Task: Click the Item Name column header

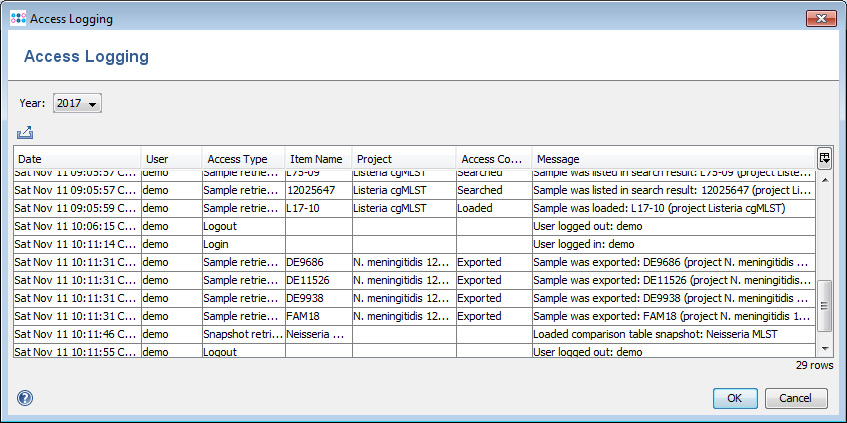Action: click(316, 159)
